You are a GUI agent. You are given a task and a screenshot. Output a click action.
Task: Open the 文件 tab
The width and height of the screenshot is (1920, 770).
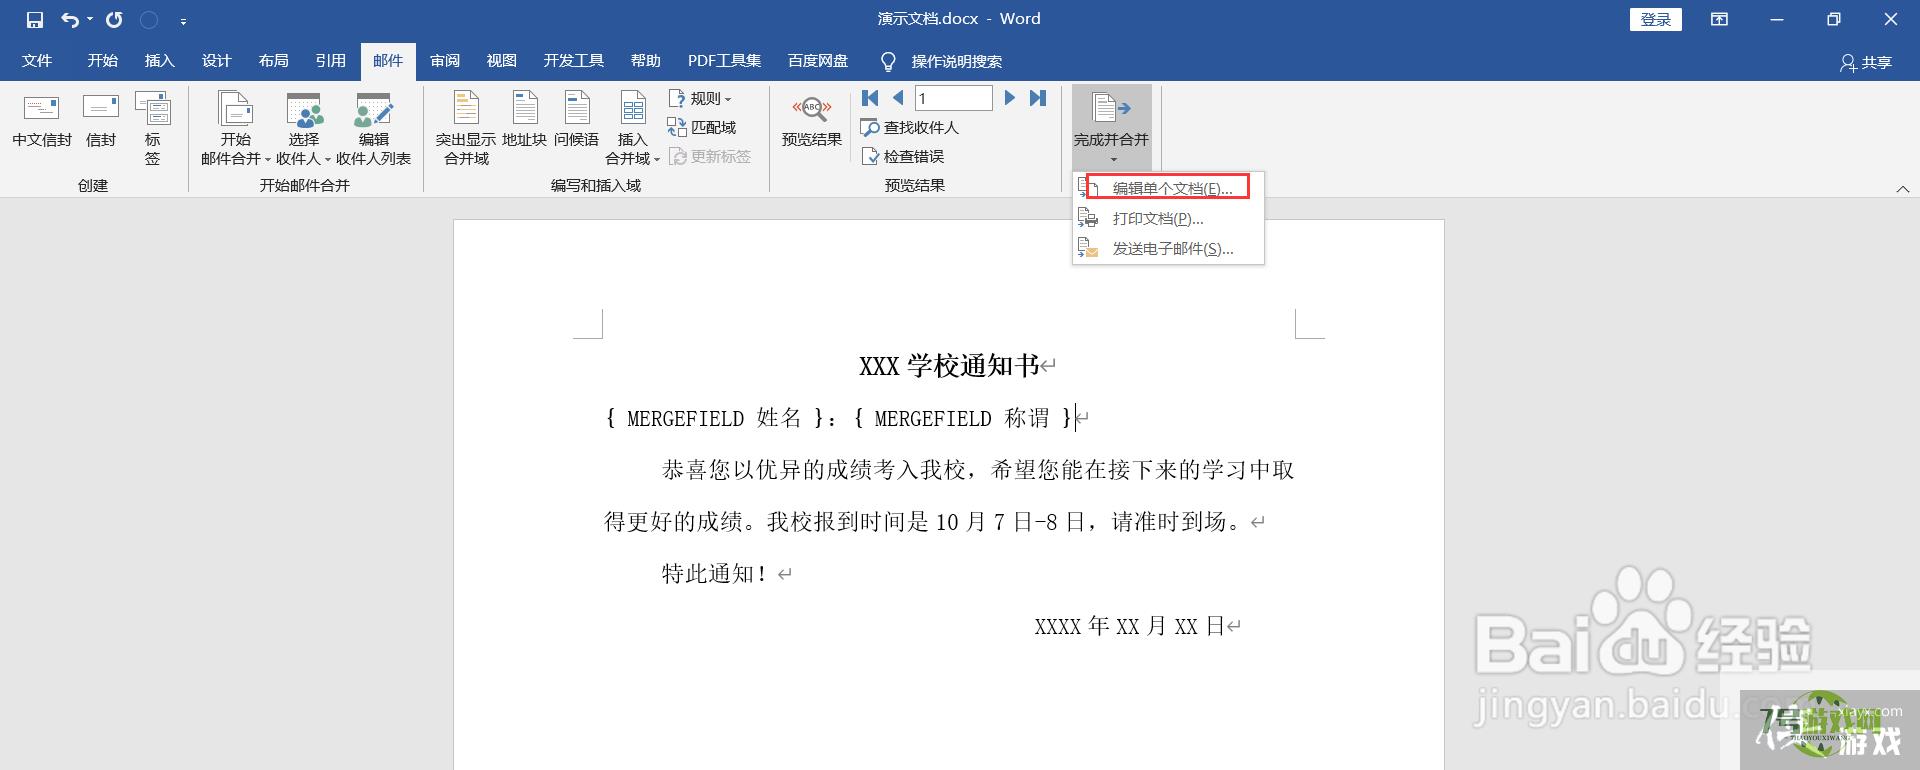[x=37, y=61]
